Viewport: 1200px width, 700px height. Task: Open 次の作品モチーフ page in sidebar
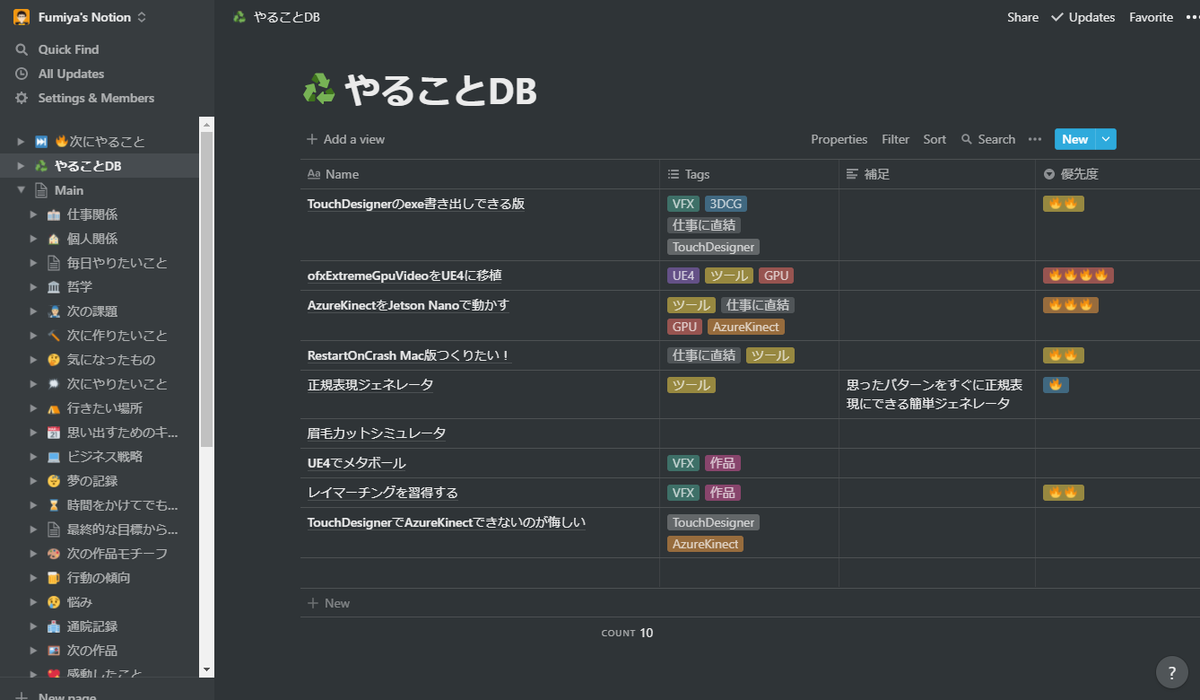coord(117,553)
